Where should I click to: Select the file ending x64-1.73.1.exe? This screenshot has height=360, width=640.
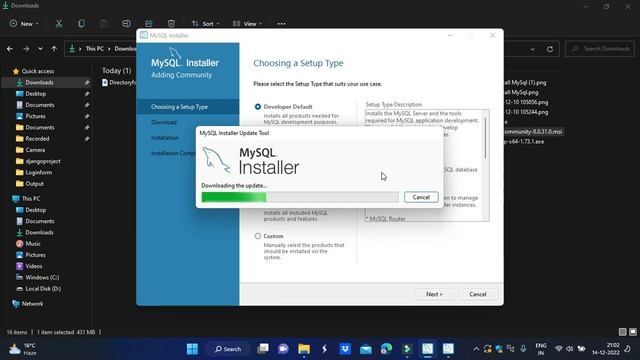point(524,141)
